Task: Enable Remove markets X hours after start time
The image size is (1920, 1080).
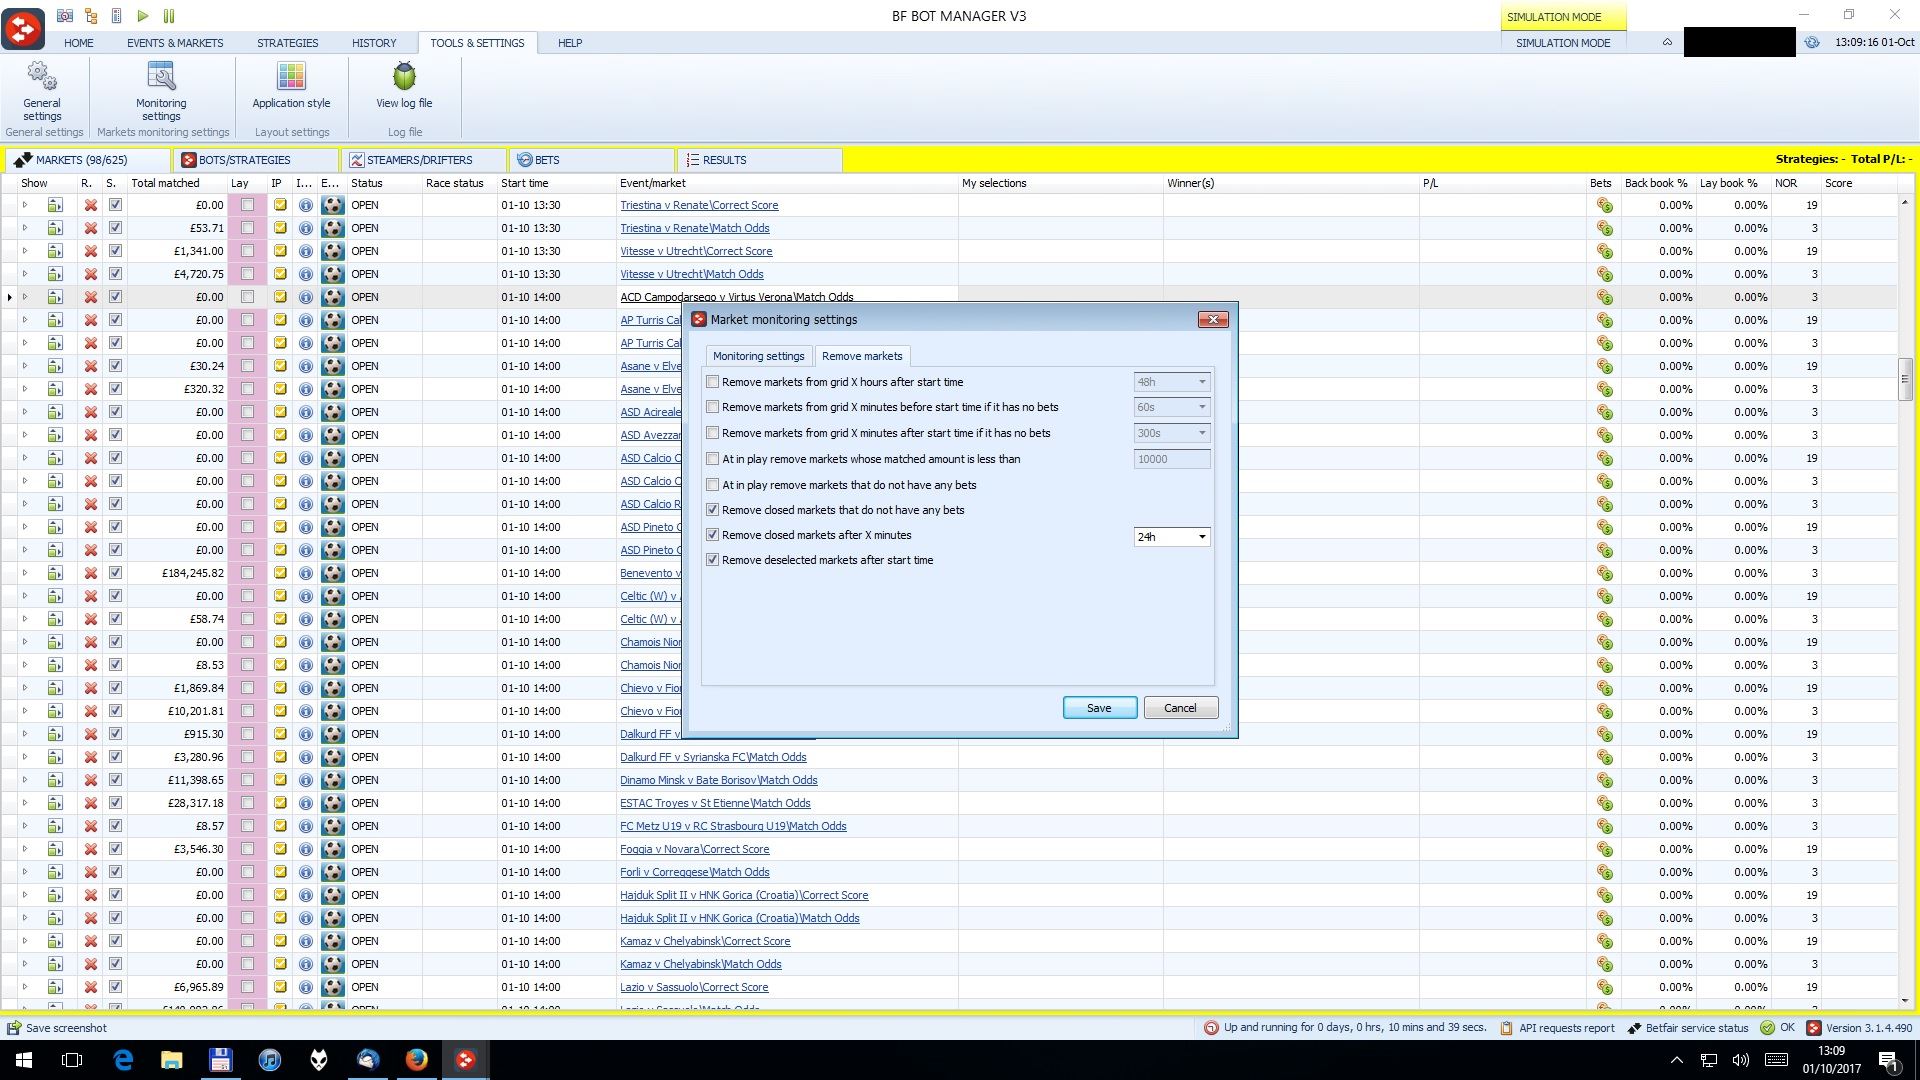Action: [713, 382]
